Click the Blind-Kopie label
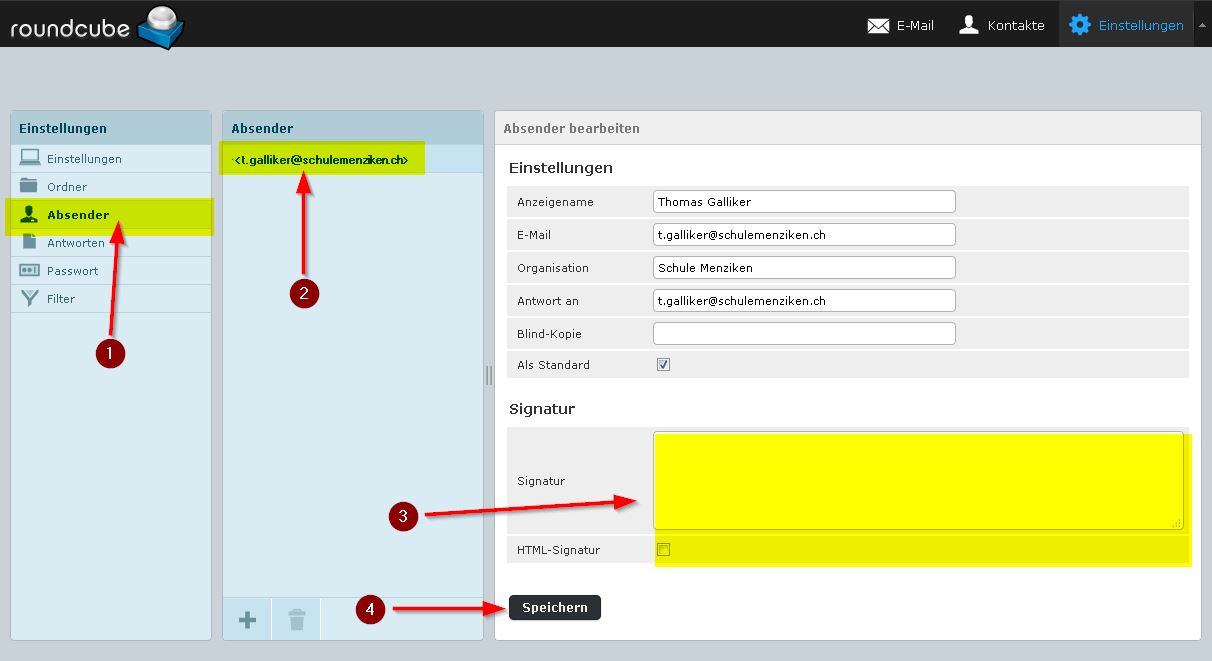 (x=549, y=334)
